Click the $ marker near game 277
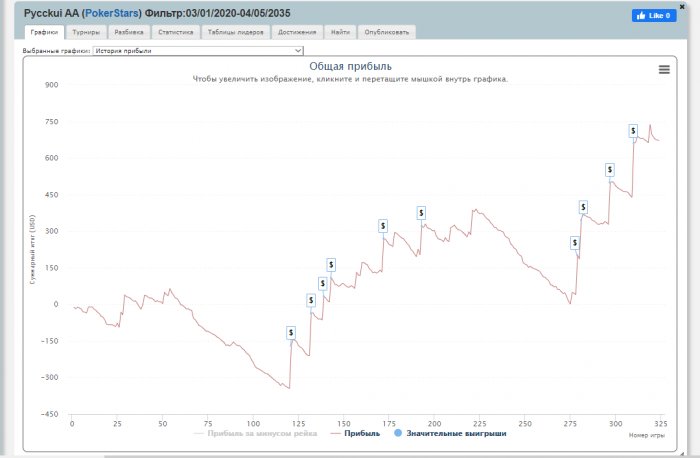 click(x=575, y=243)
